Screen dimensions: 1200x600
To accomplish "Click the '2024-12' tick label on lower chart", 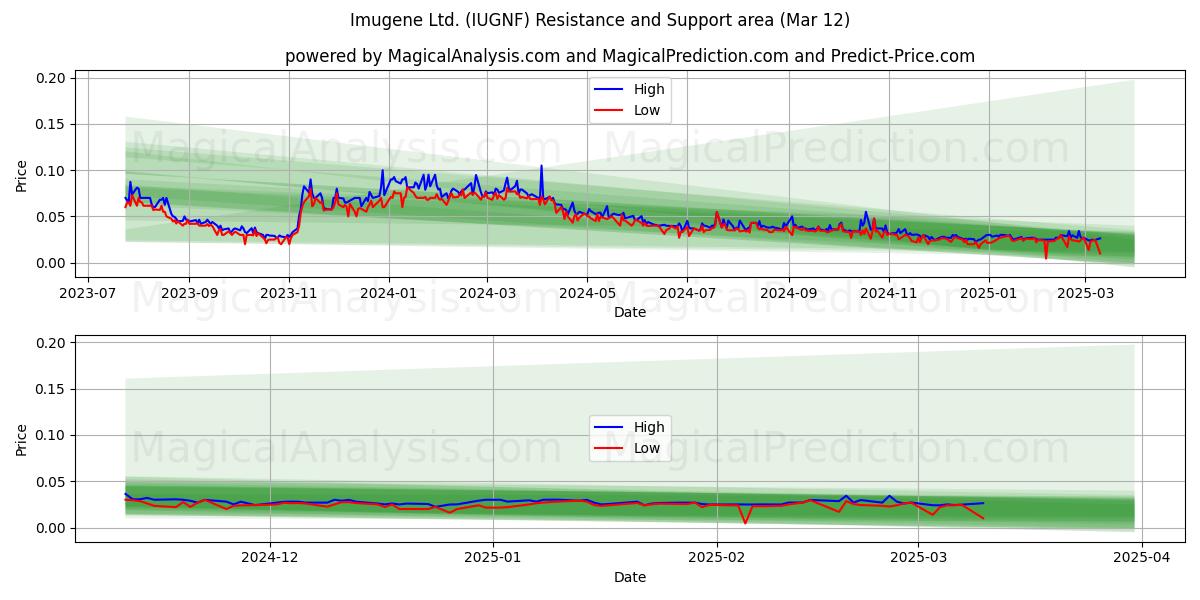I will tap(271, 558).
